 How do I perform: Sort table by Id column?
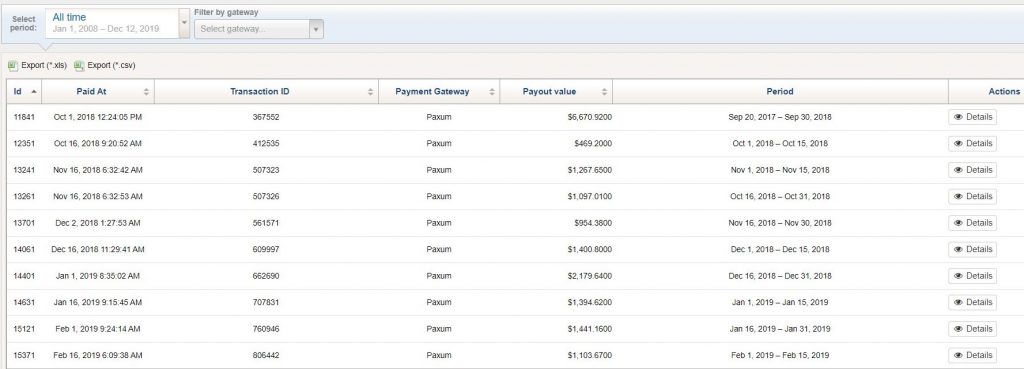24,91
